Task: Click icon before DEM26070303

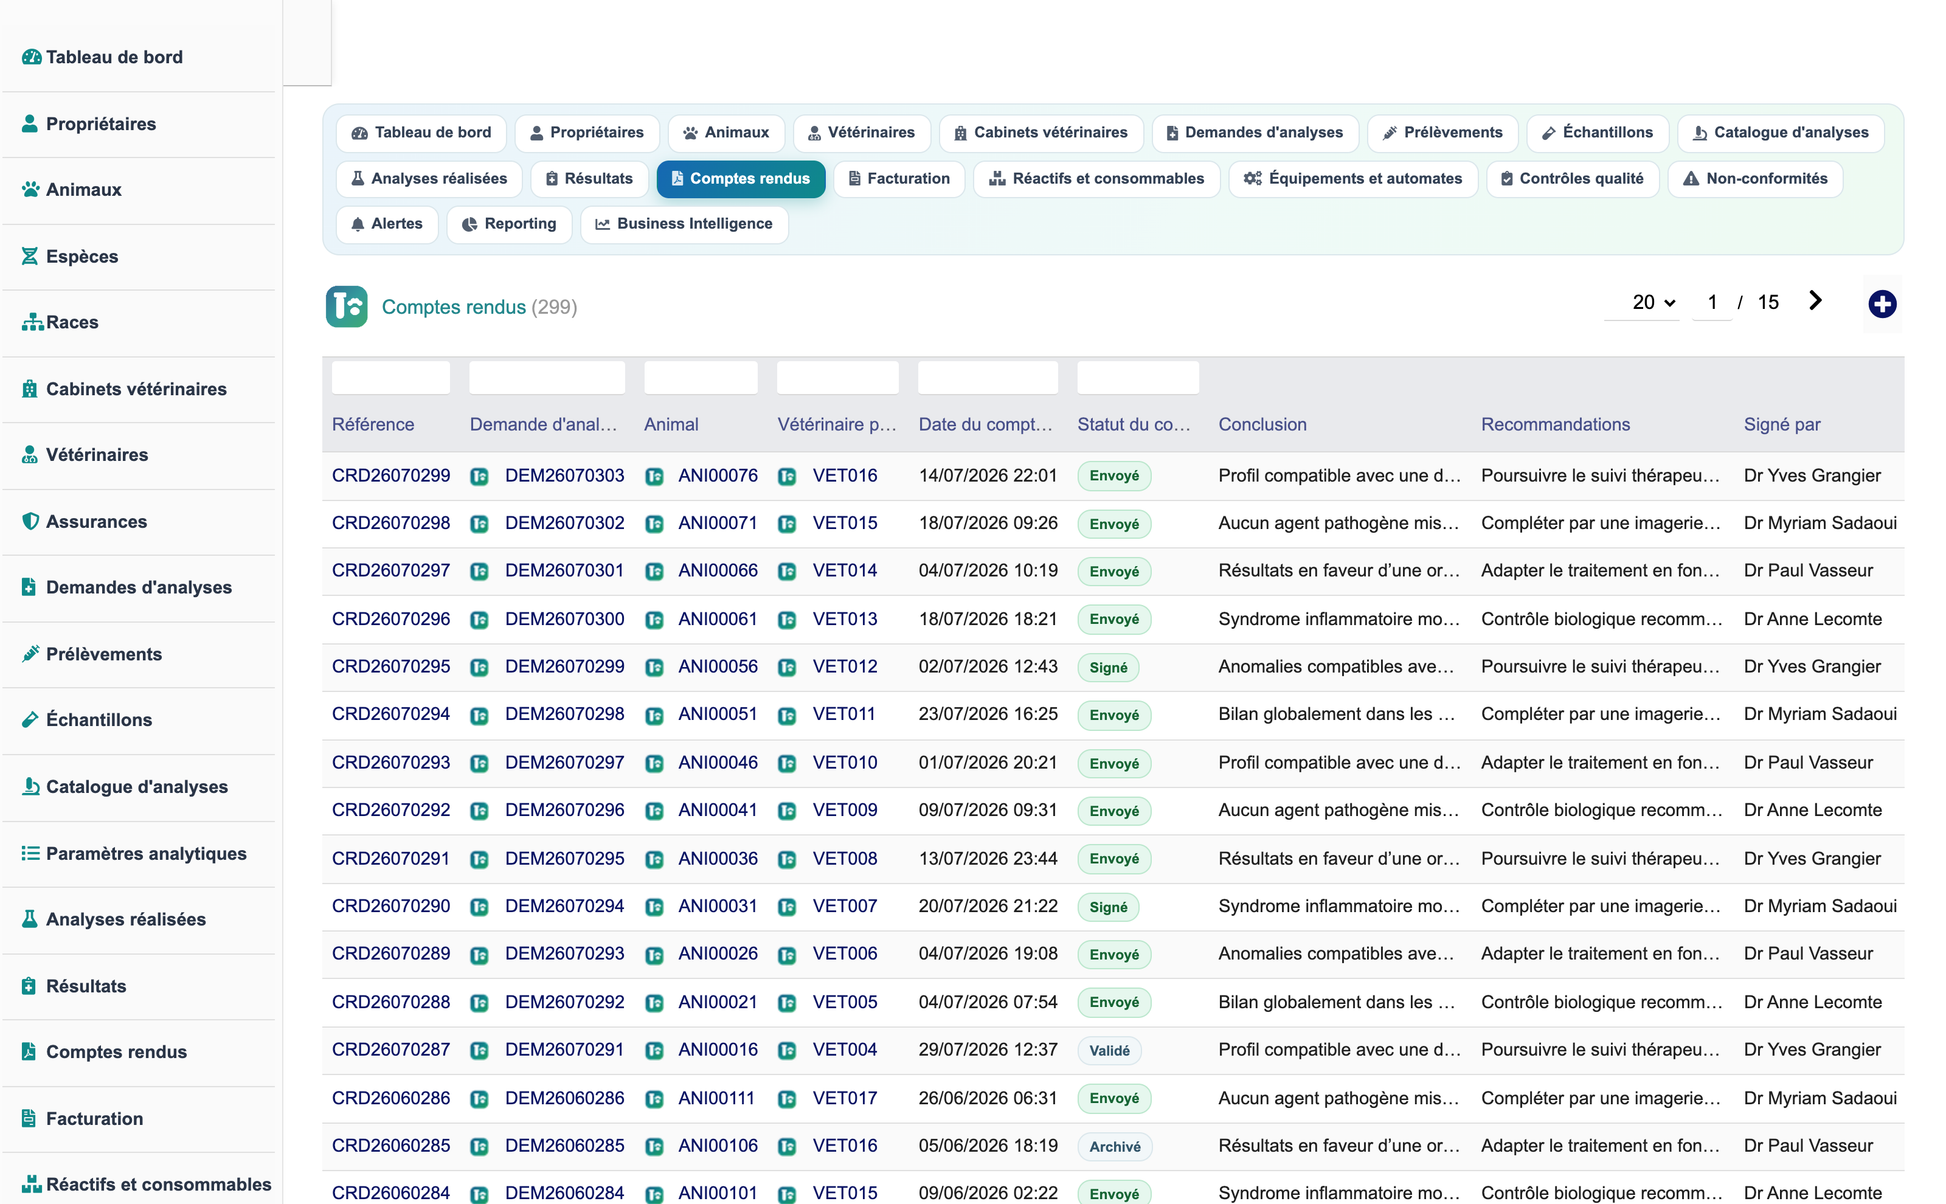Action: point(479,477)
